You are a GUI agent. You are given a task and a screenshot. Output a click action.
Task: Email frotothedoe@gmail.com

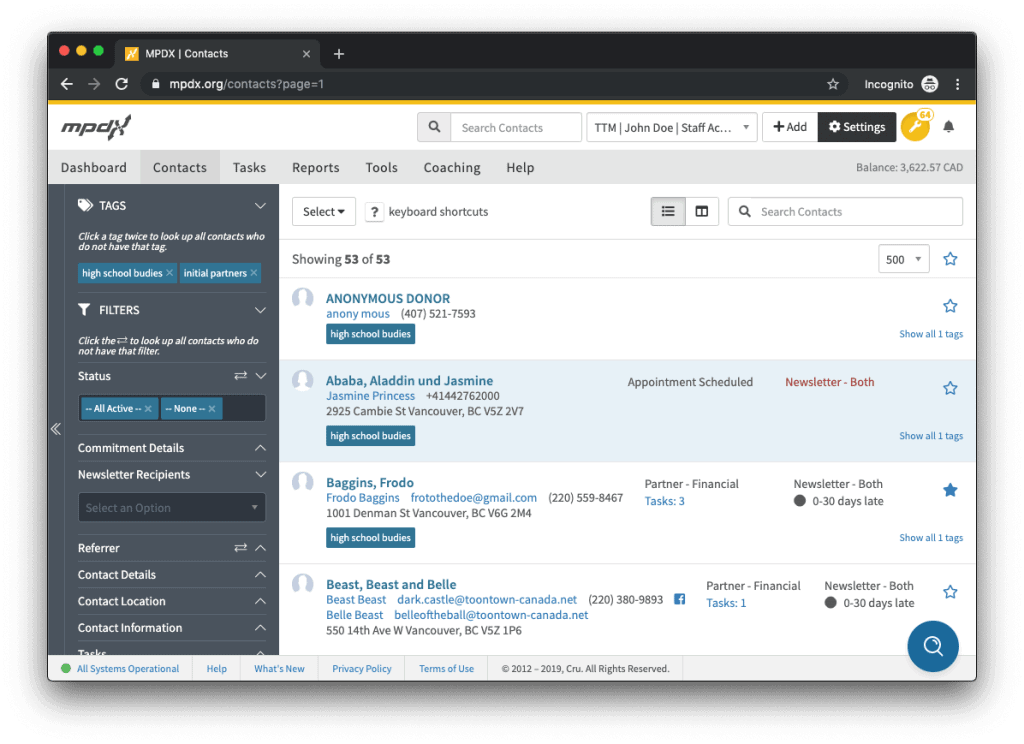pos(473,498)
